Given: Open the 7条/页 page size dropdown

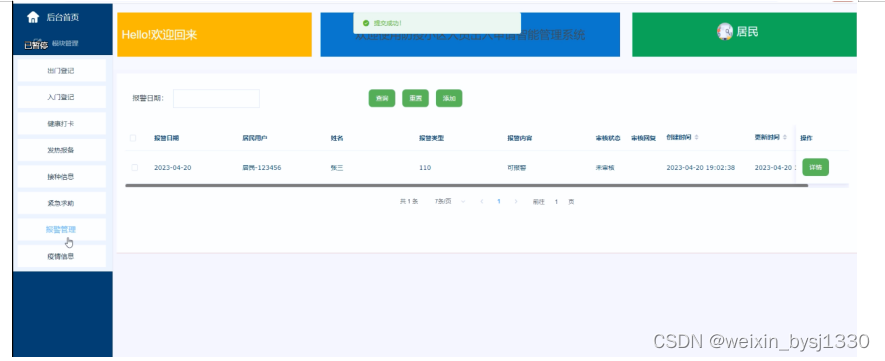Looking at the screenshot, I should (x=450, y=201).
